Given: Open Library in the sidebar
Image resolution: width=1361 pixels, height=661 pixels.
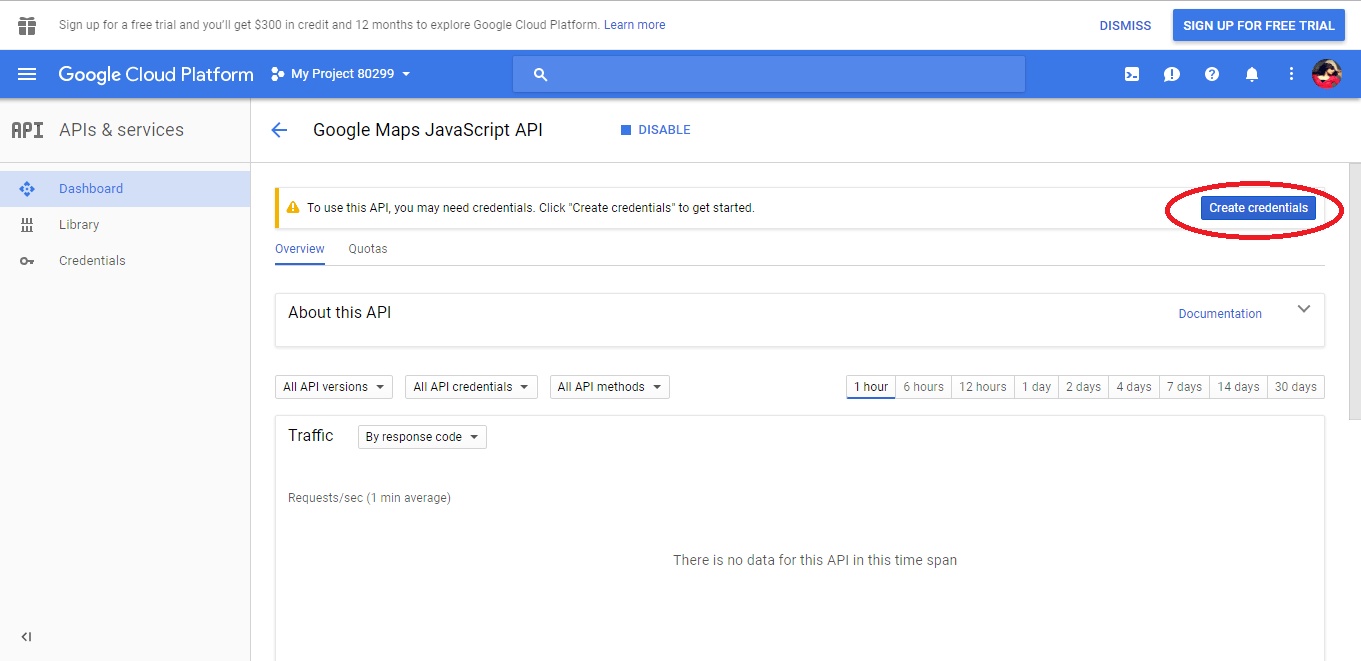Looking at the screenshot, I should coord(125,225).
